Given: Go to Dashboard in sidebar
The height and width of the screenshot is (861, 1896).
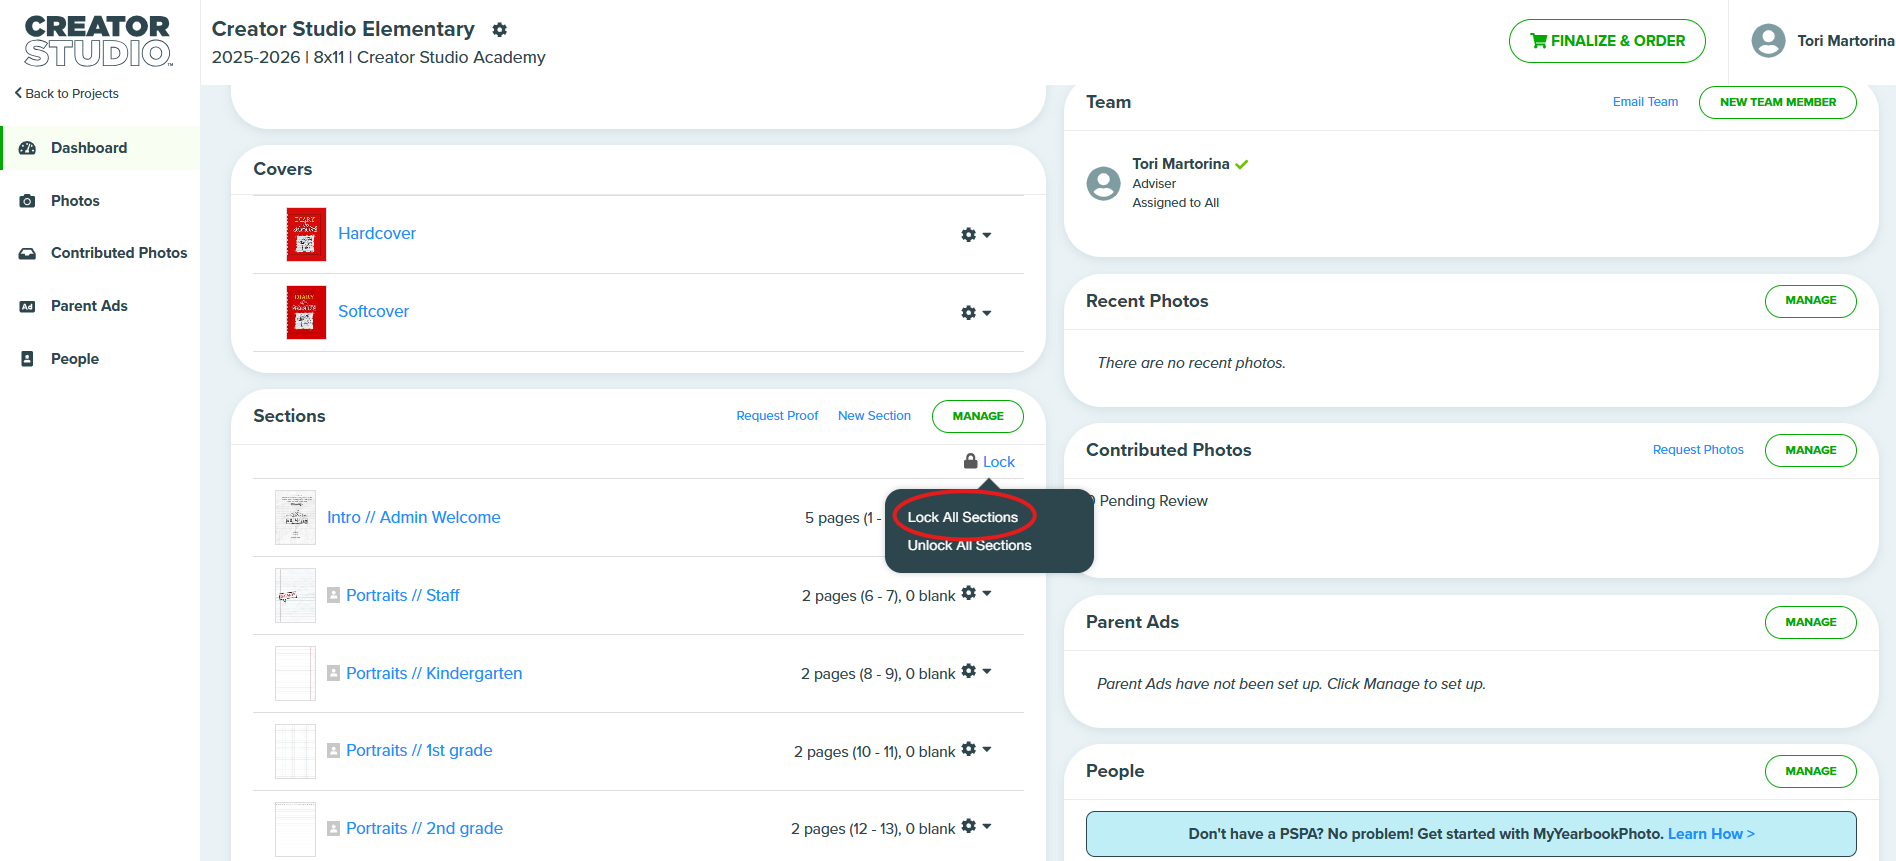Looking at the screenshot, I should point(89,148).
